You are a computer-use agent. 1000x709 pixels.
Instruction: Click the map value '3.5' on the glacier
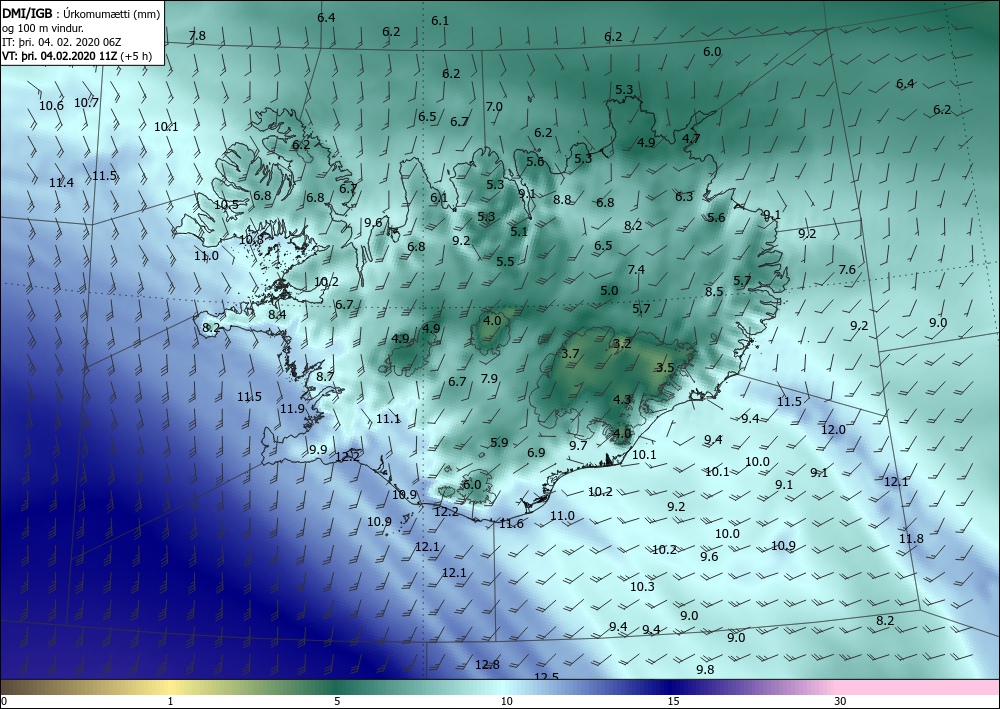click(x=665, y=367)
